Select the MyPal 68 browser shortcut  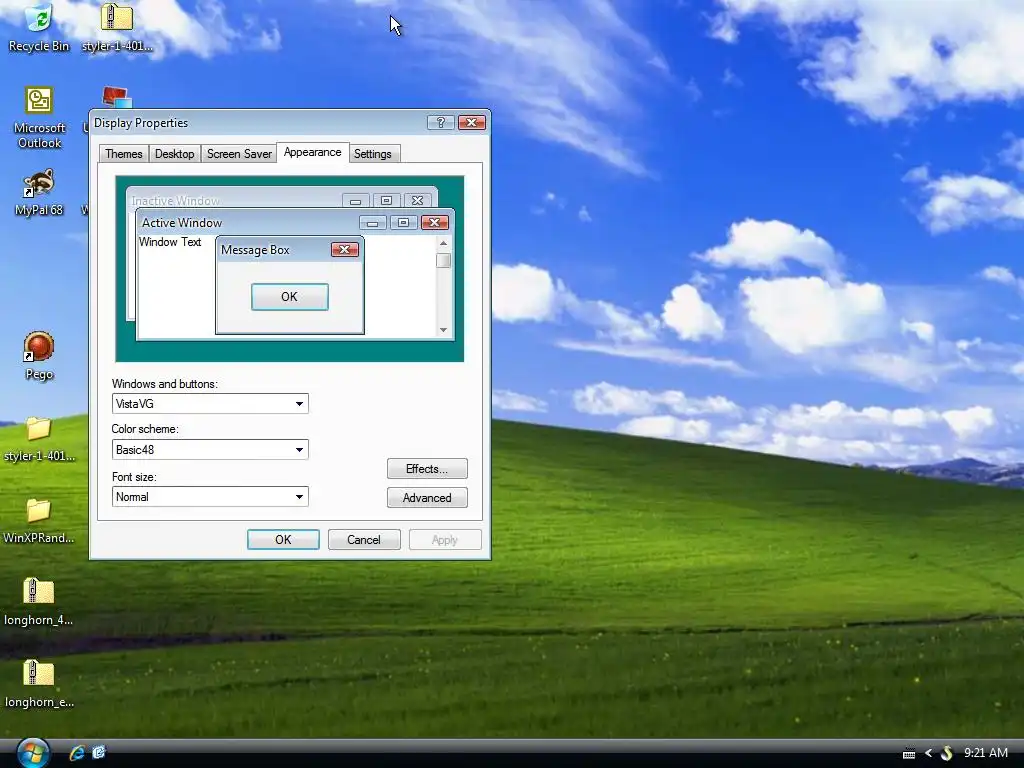coord(39,193)
